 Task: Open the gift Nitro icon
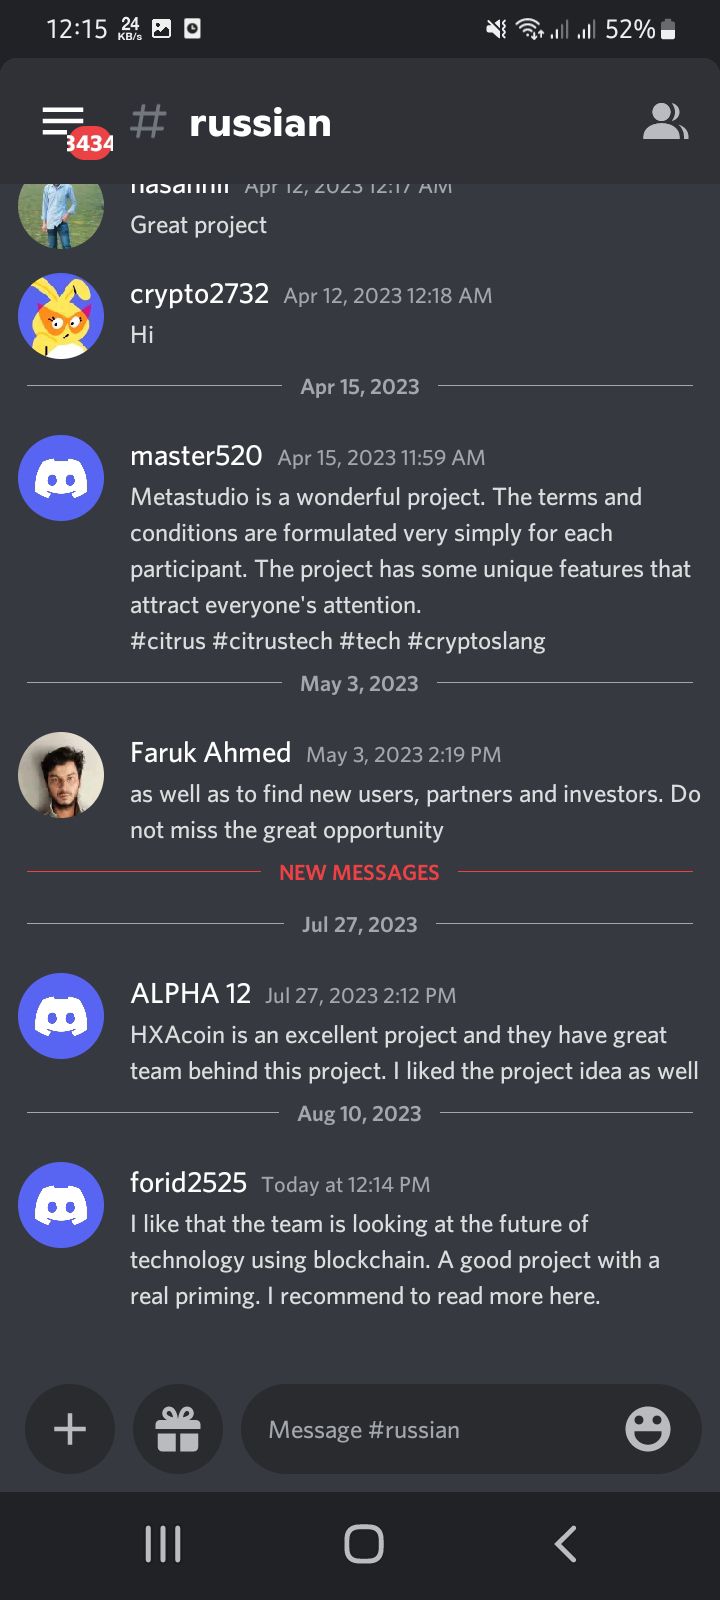(x=178, y=1429)
